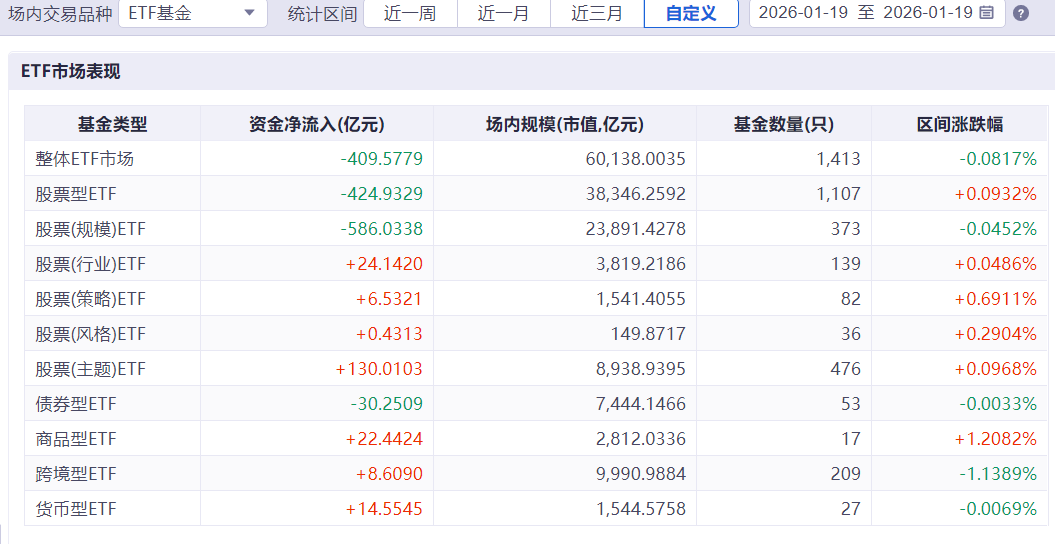Screen dimensions: 1055x544
Task: Click net inflow value +24.1420
Action: [384, 264]
